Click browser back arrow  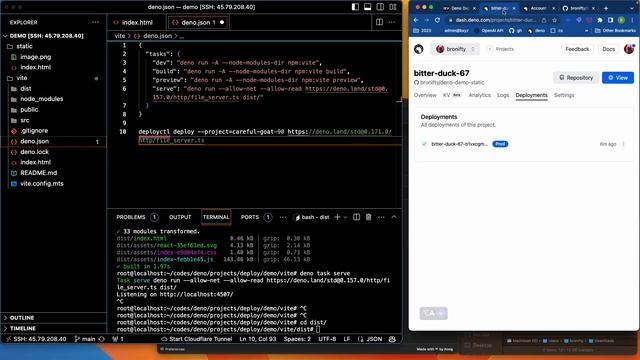coord(416,20)
